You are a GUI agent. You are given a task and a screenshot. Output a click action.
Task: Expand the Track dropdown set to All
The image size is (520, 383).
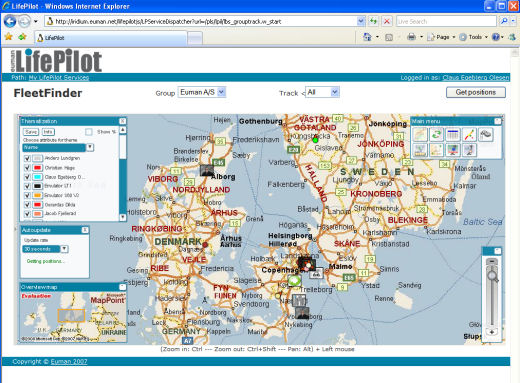pyautogui.click(x=322, y=92)
